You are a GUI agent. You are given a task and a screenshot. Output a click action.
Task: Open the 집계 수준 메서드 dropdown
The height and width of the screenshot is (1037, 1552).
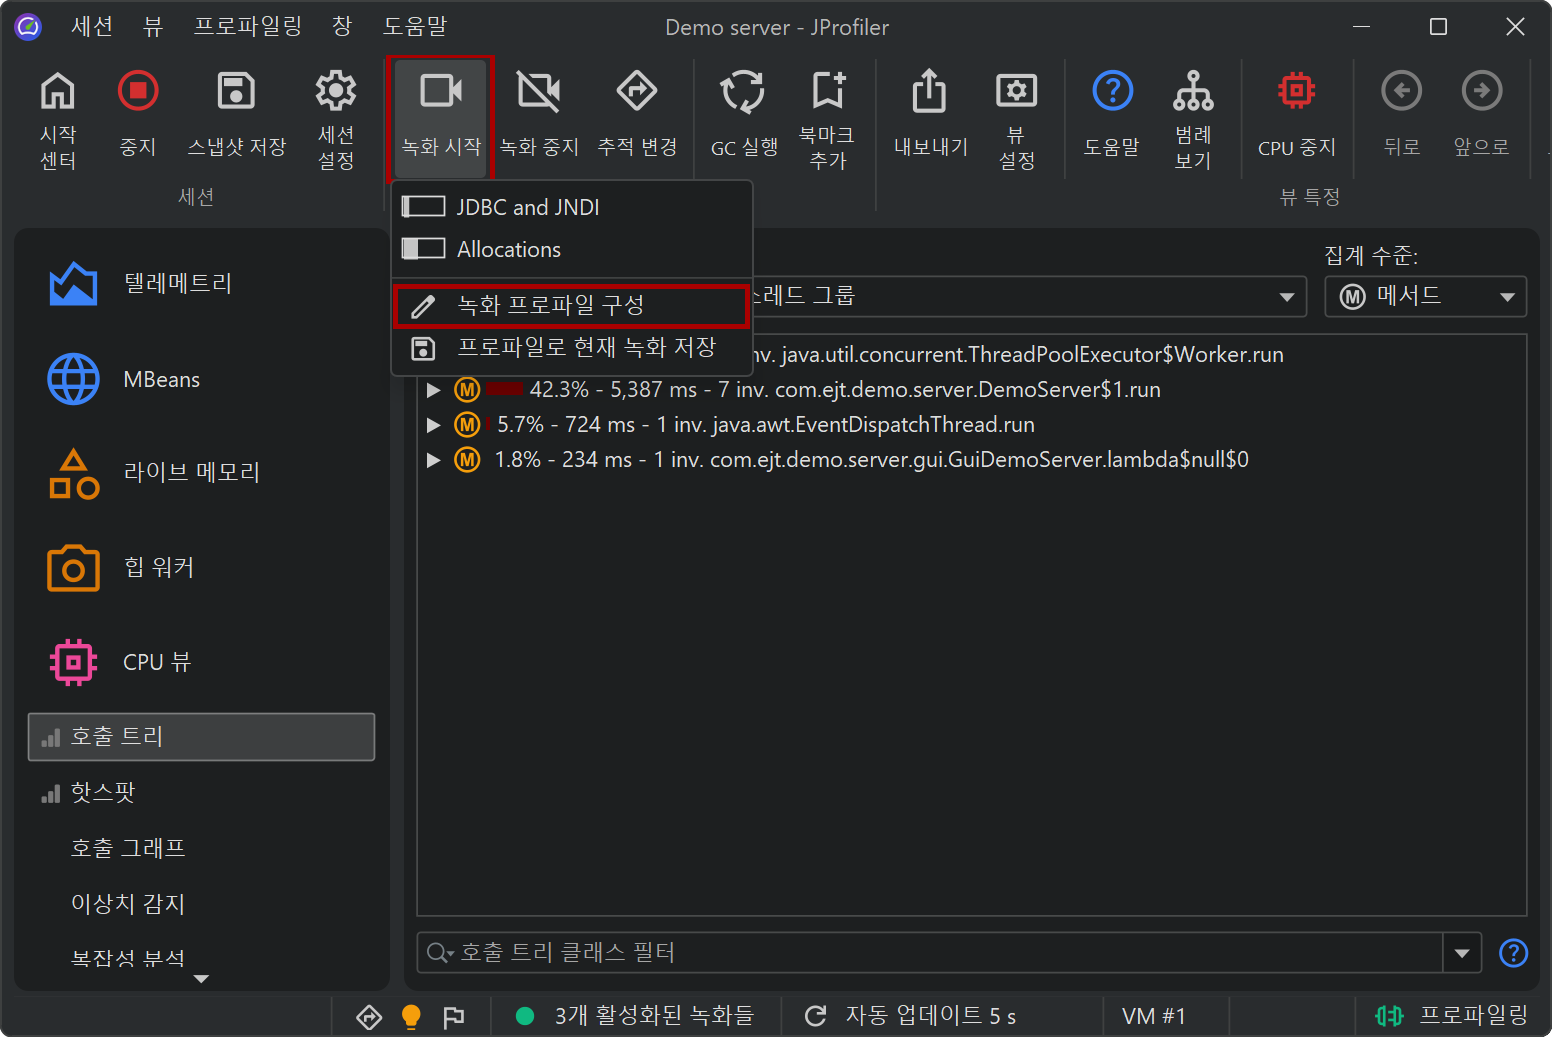tap(1425, 297)
